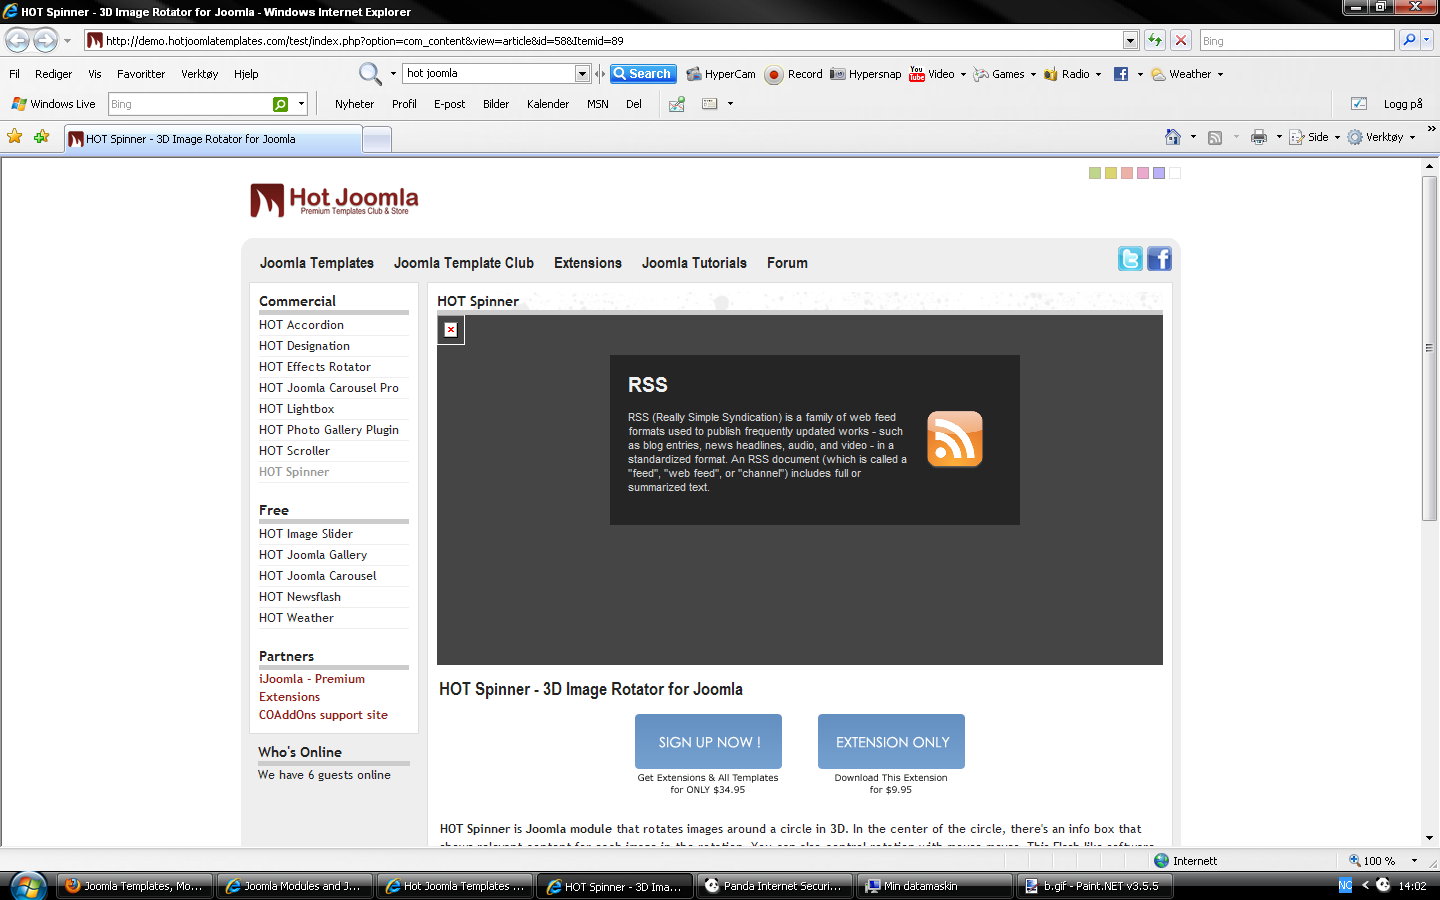Open the zoom level 100 % dropdown
Image resolution: width=1440 pixels, height=900 pixels.
pyautogui.click(x=1414, y=861)
